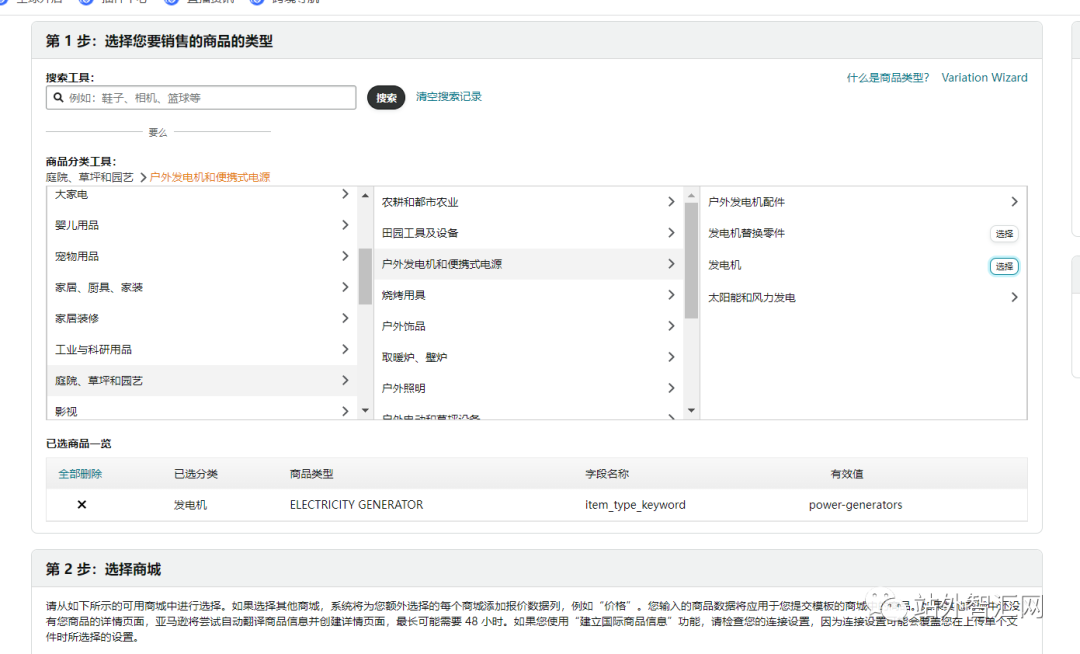Image resolution: width=1080 pixels, height=654 pixels.
Task: Click second column scrollbar down arrow
Action: pyautogui.click(x=692, y=410)
